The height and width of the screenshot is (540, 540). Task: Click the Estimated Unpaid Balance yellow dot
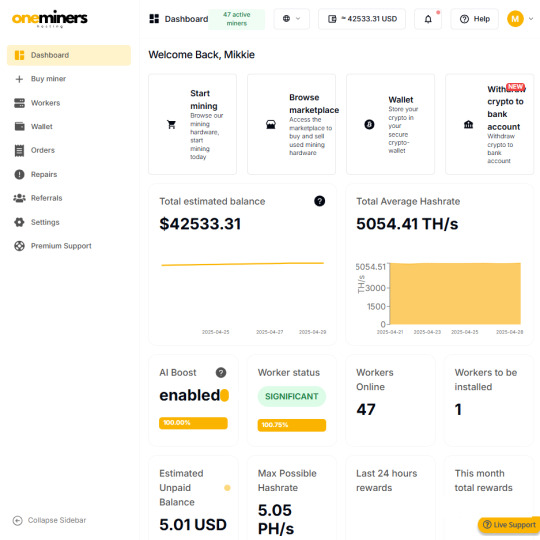(227, 488)
